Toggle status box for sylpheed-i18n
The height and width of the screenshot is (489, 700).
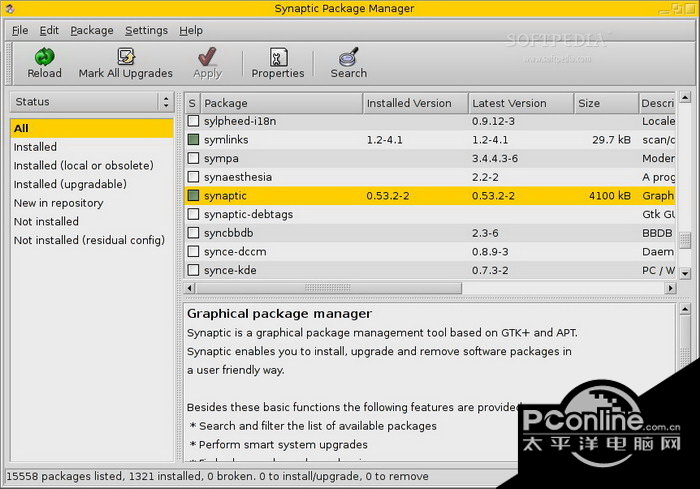point(193,121)
